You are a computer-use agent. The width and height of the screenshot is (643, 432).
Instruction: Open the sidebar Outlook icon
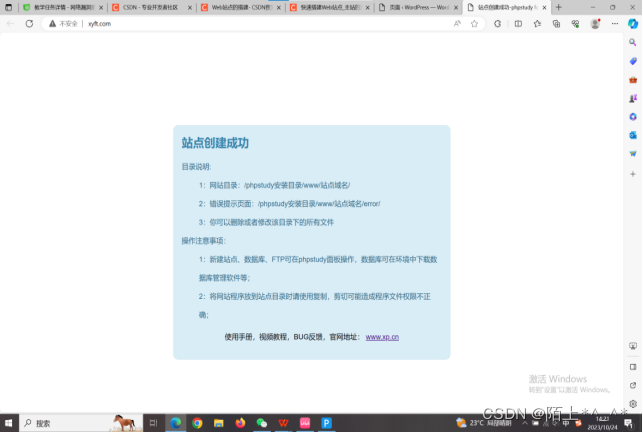(x=633, y=135)
